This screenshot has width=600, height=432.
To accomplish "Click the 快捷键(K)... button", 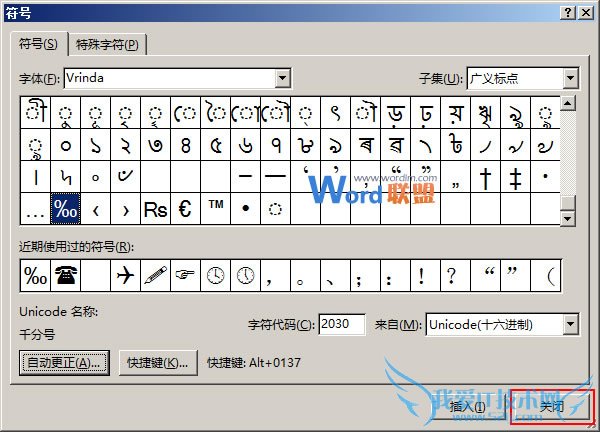I will point(158,362).
